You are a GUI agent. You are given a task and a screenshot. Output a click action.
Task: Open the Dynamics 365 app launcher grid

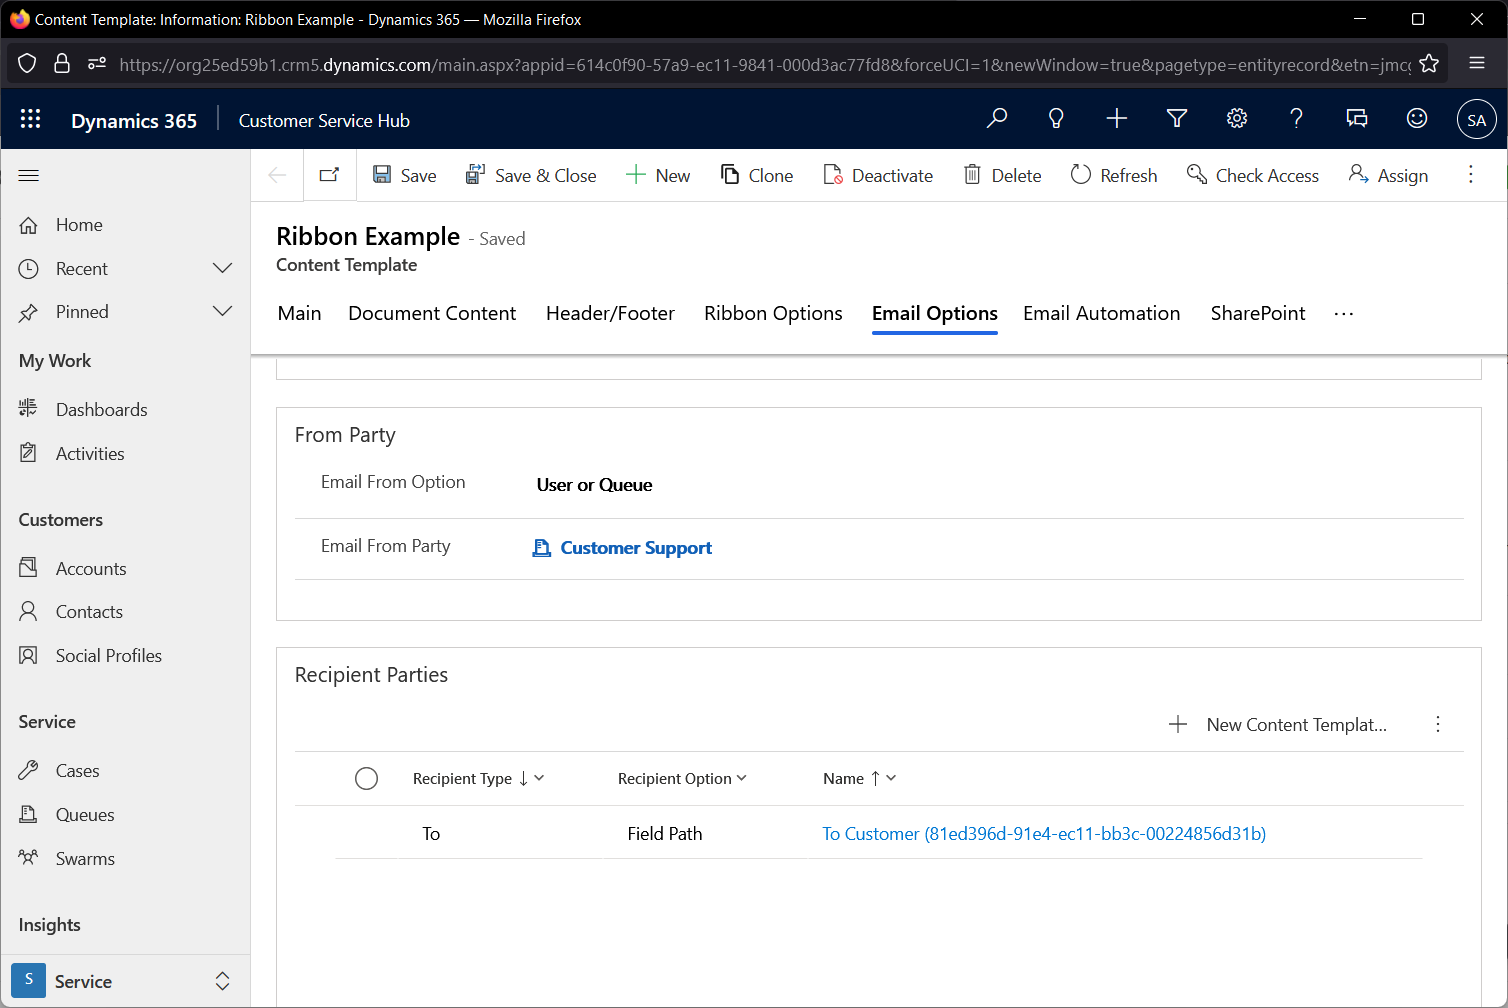pos(31,119)
